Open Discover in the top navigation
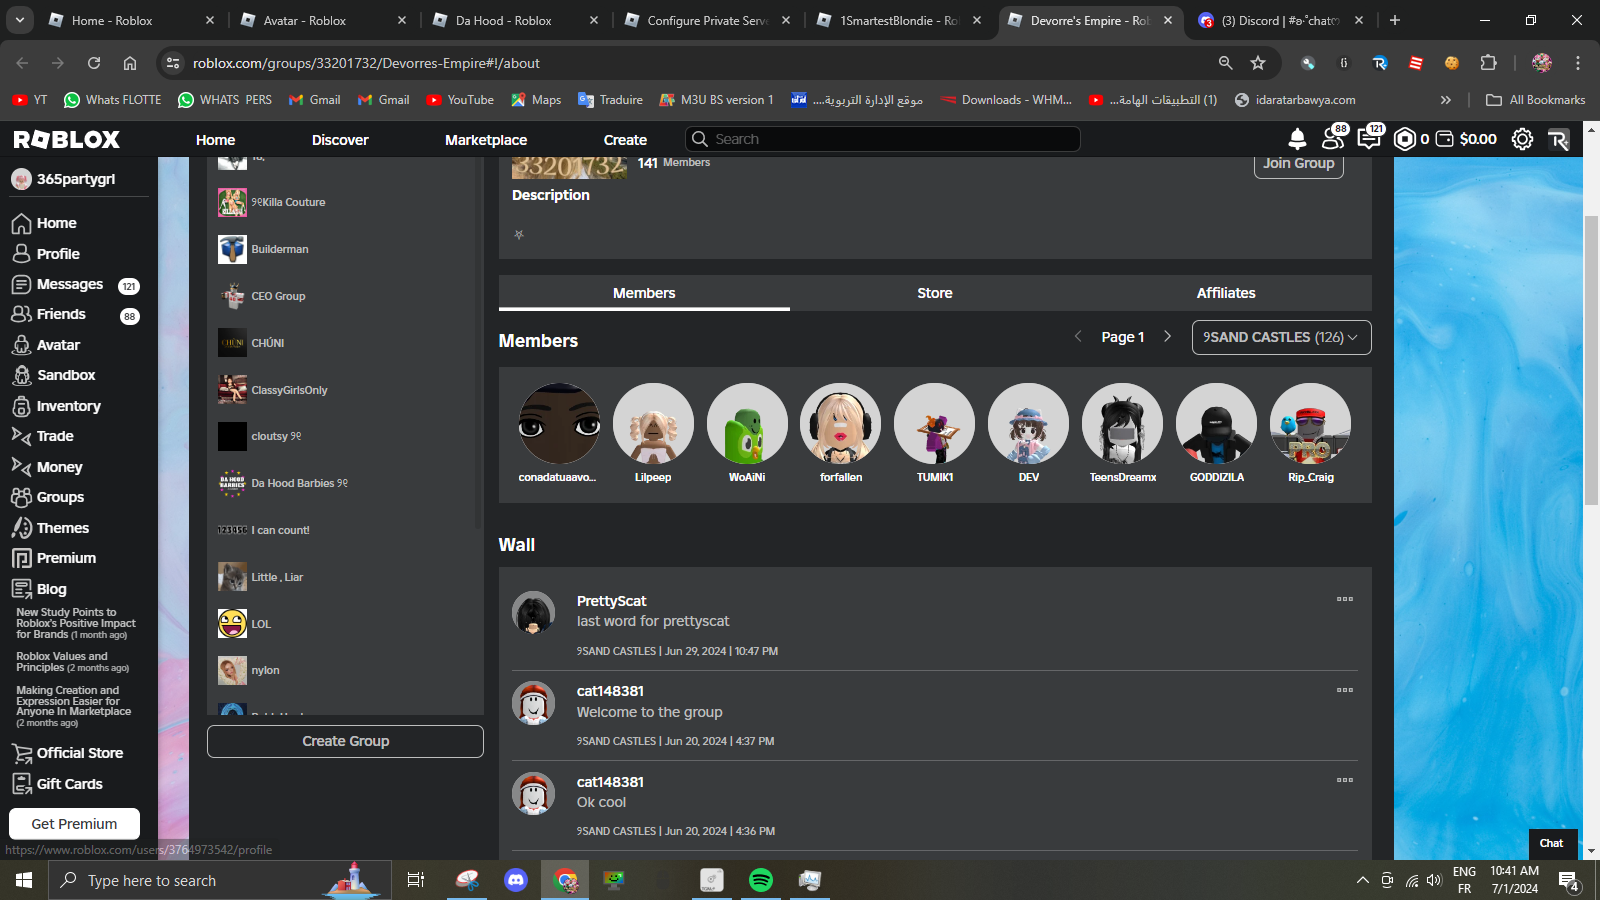Viewport: 1600px width, 900px height. (x=340, y=140)
